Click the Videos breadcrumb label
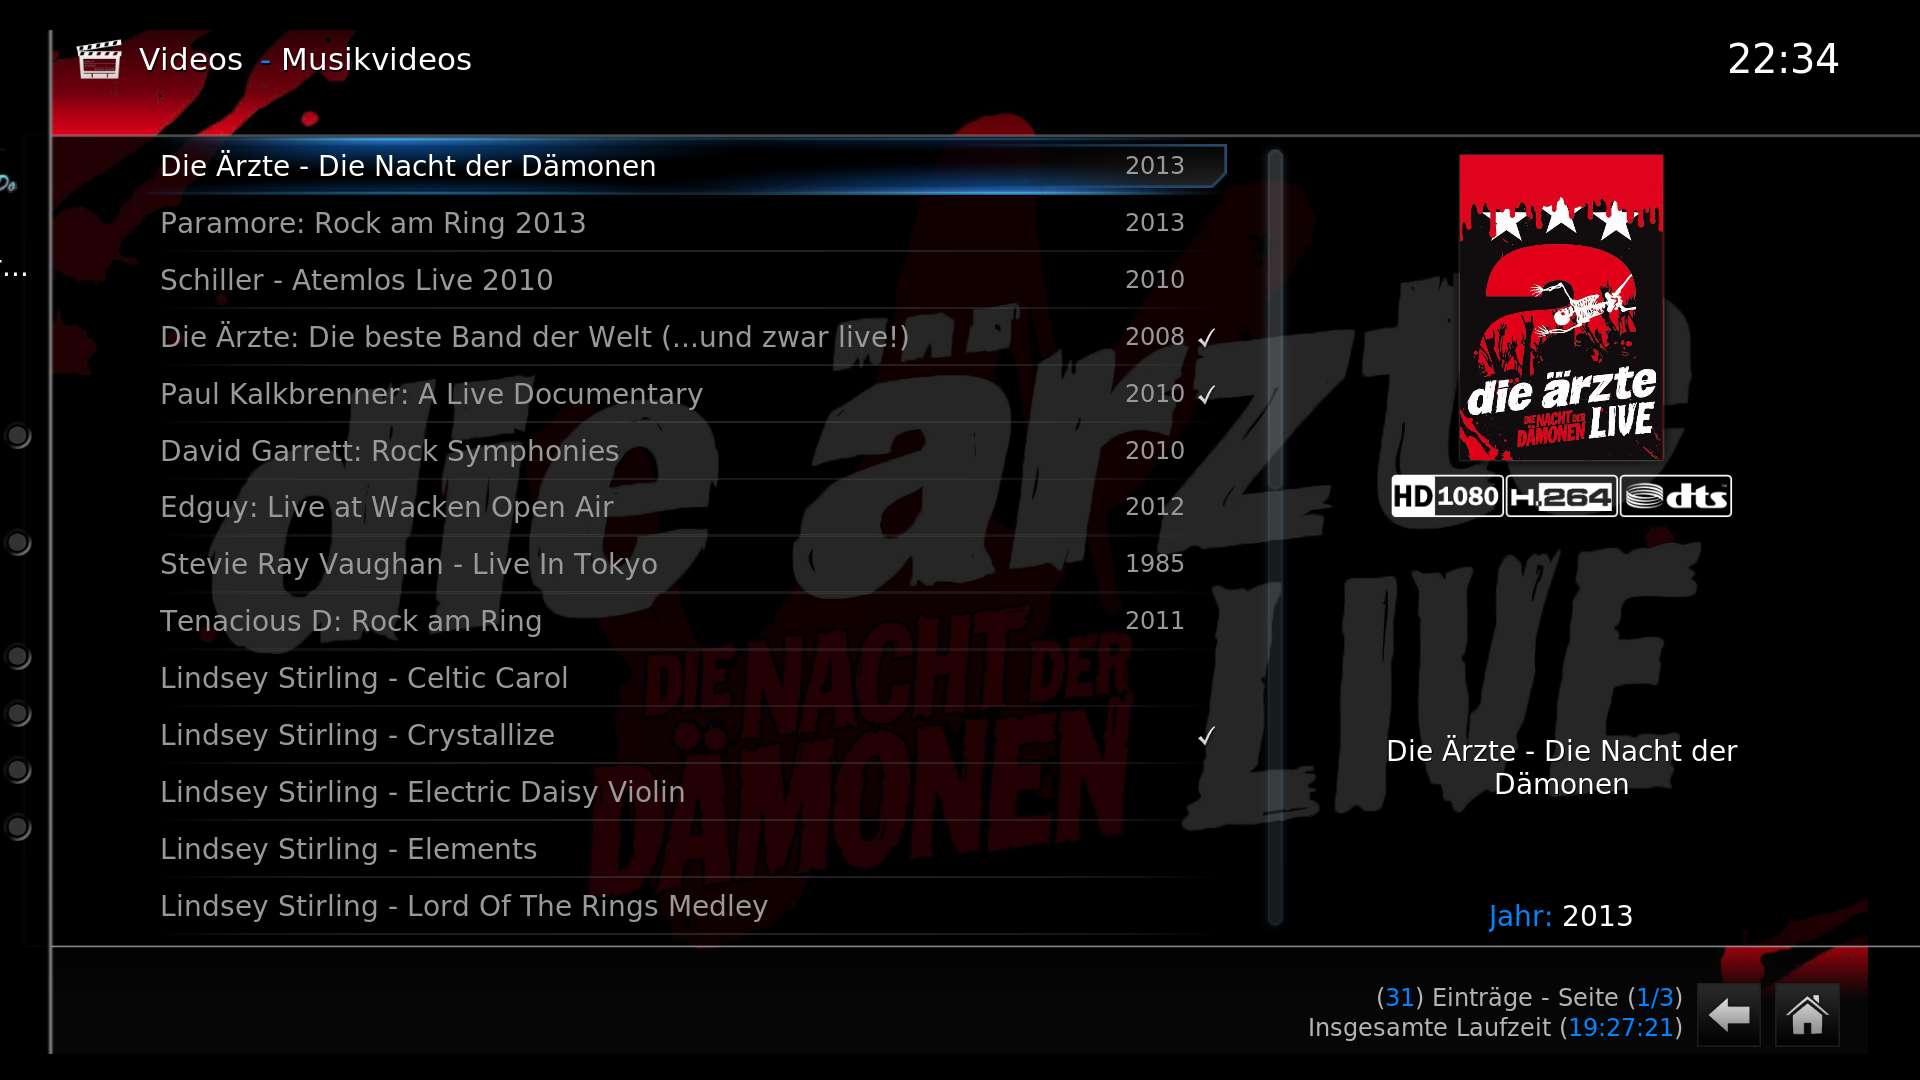This screenshot has width=1920, height=1080. (x=191, y=60)
